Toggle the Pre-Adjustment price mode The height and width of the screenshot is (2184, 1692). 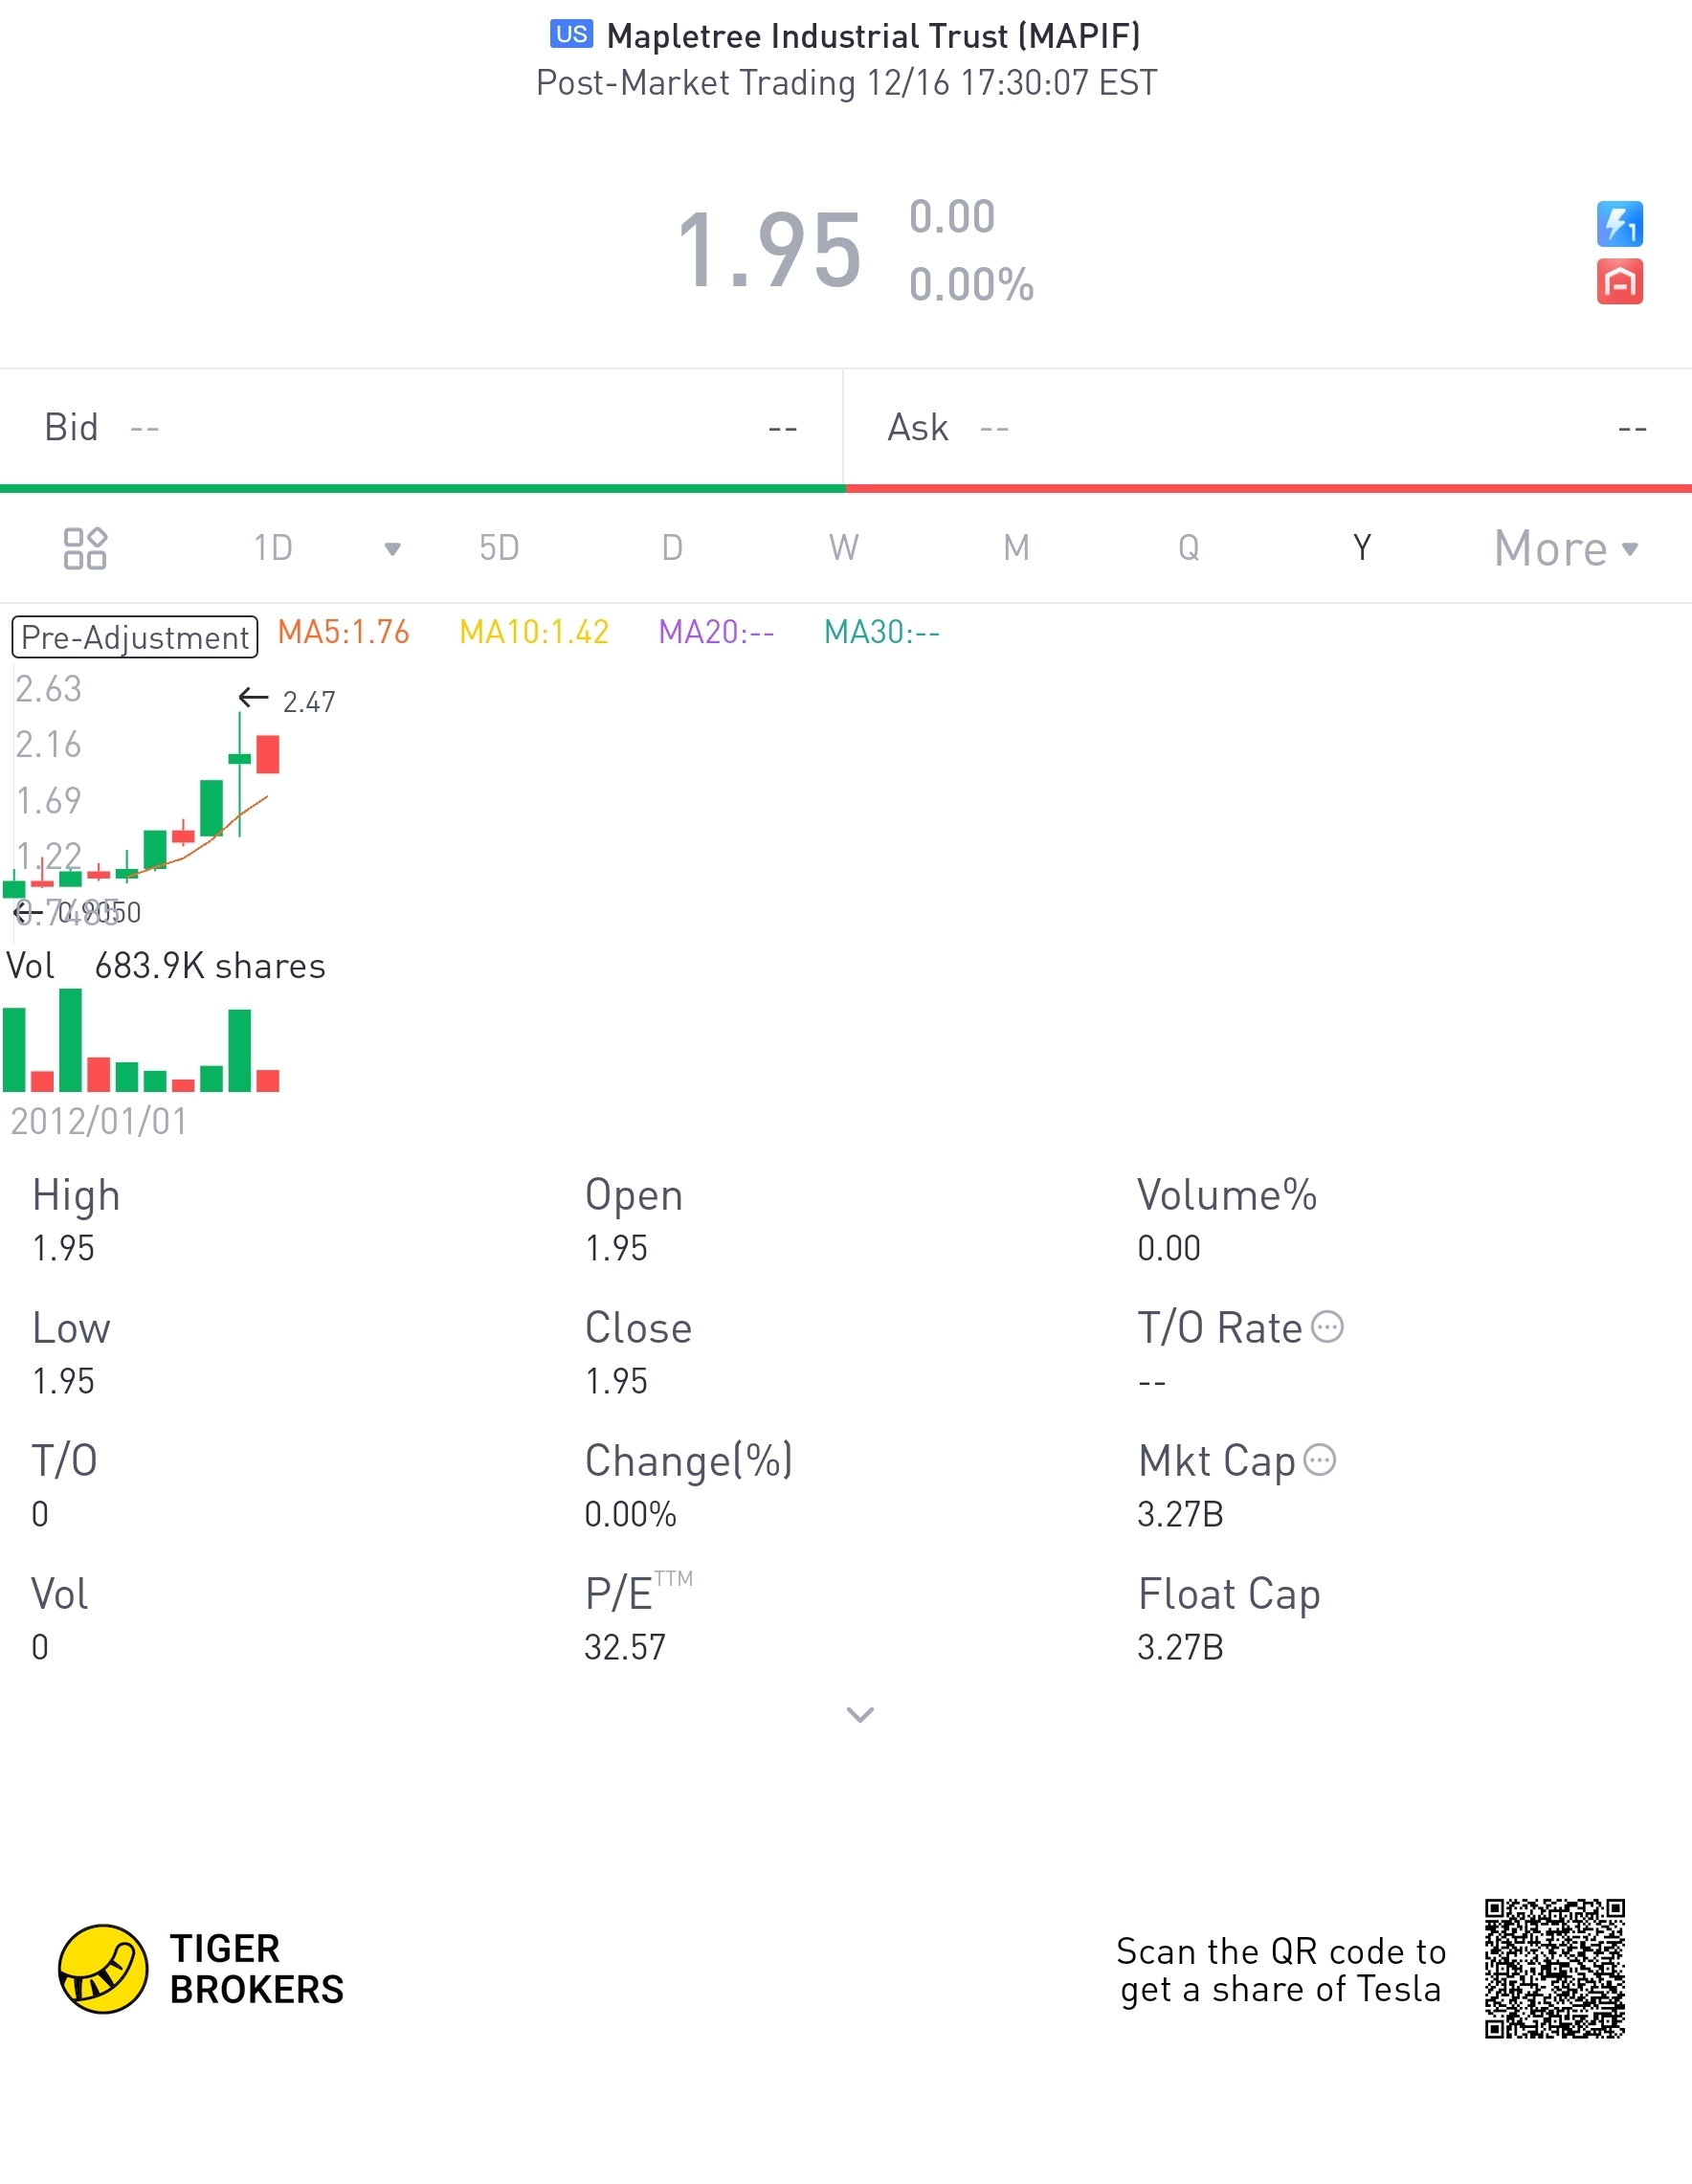135,637
